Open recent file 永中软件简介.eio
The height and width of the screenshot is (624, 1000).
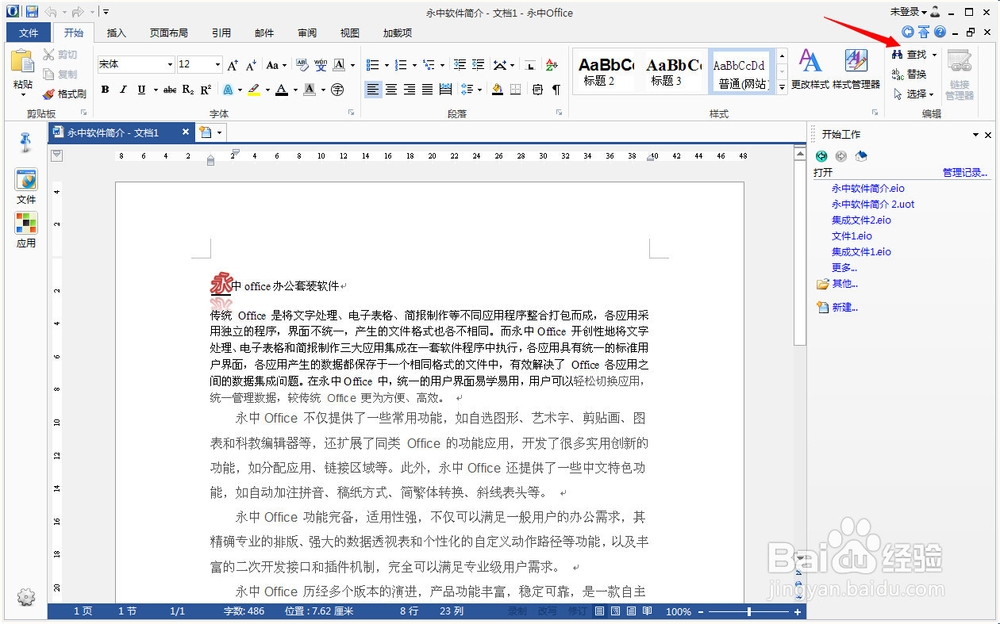click(868, 188)
